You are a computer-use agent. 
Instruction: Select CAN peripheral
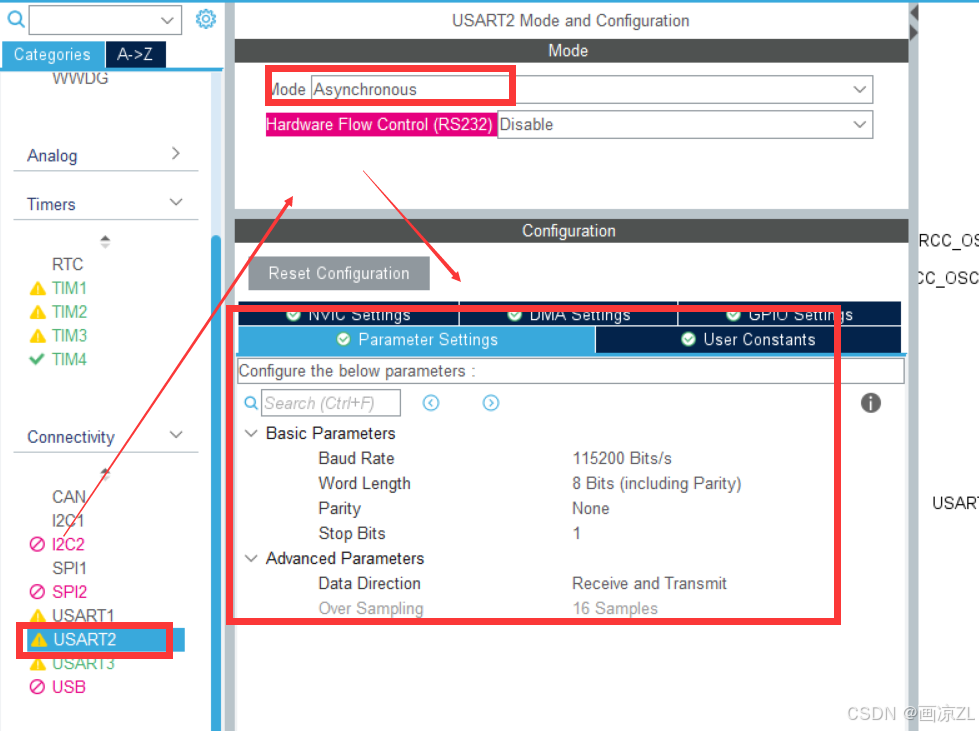click(x=69, y=497)
